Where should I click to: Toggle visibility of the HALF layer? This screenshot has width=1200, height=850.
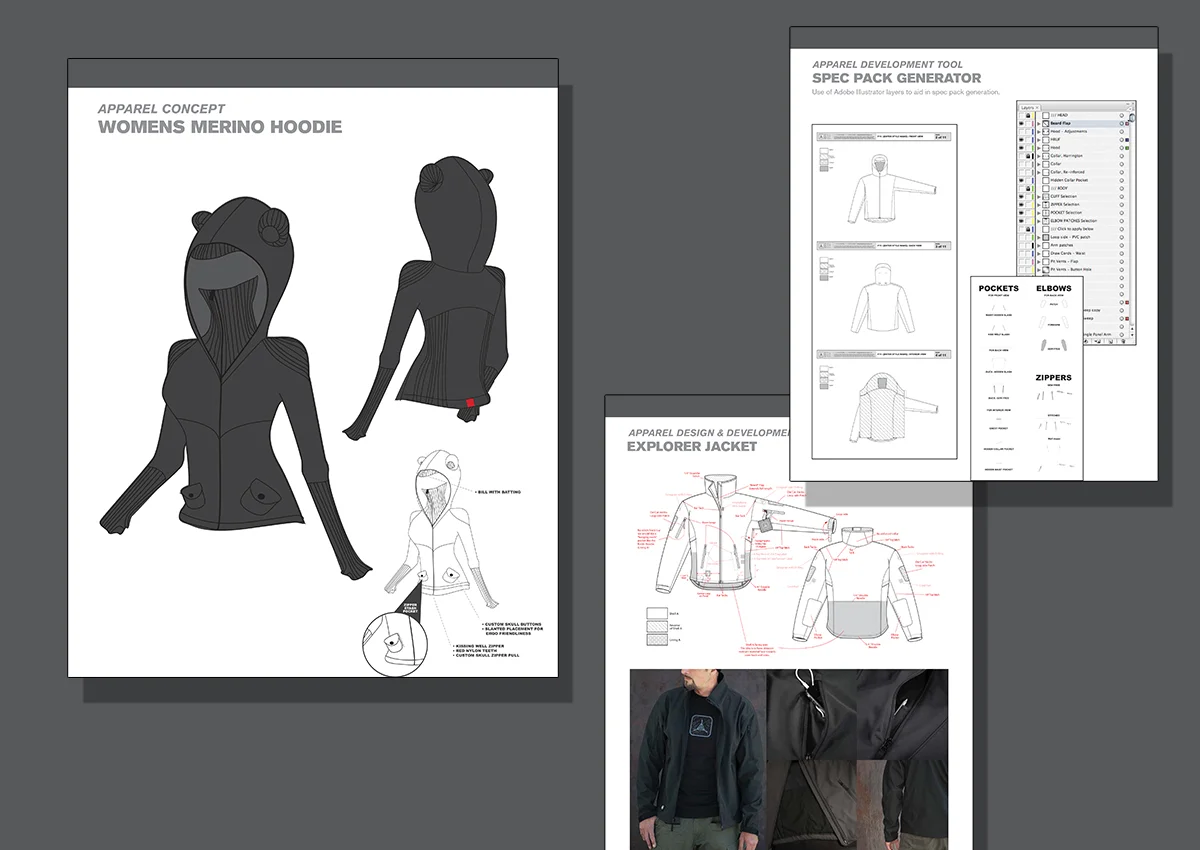[1020, 139]
